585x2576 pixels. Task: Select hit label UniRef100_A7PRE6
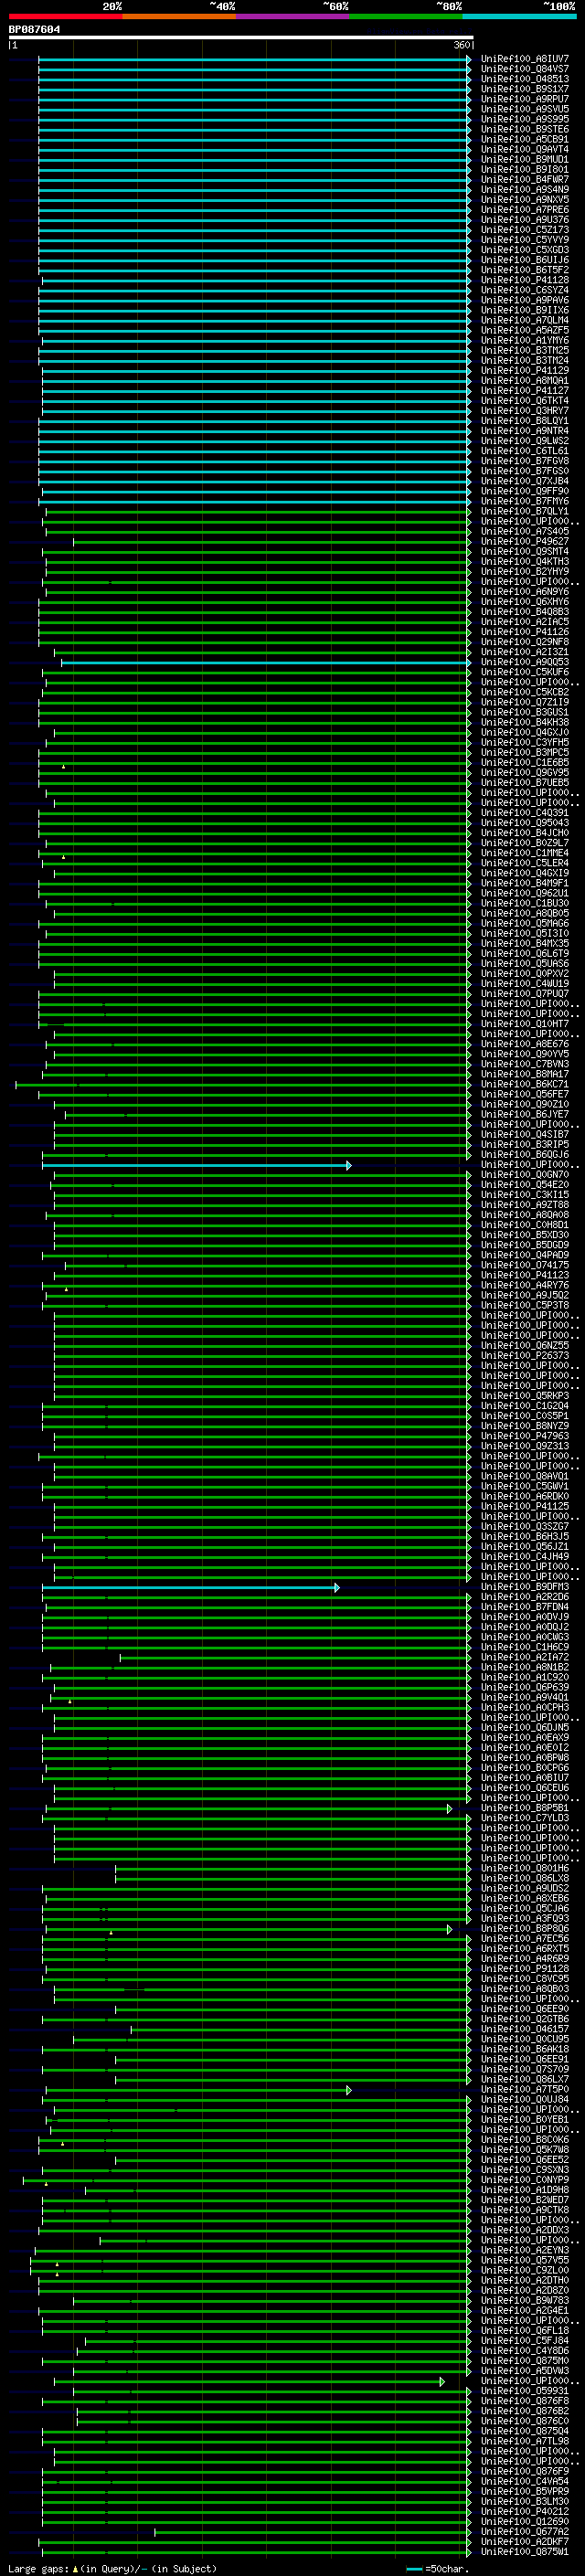524,210
